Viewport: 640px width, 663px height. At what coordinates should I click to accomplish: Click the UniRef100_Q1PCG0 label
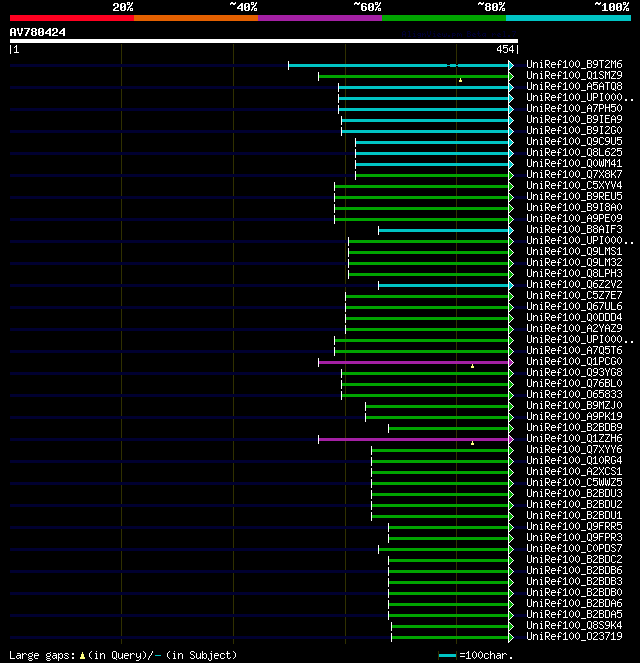coord(574,361)
